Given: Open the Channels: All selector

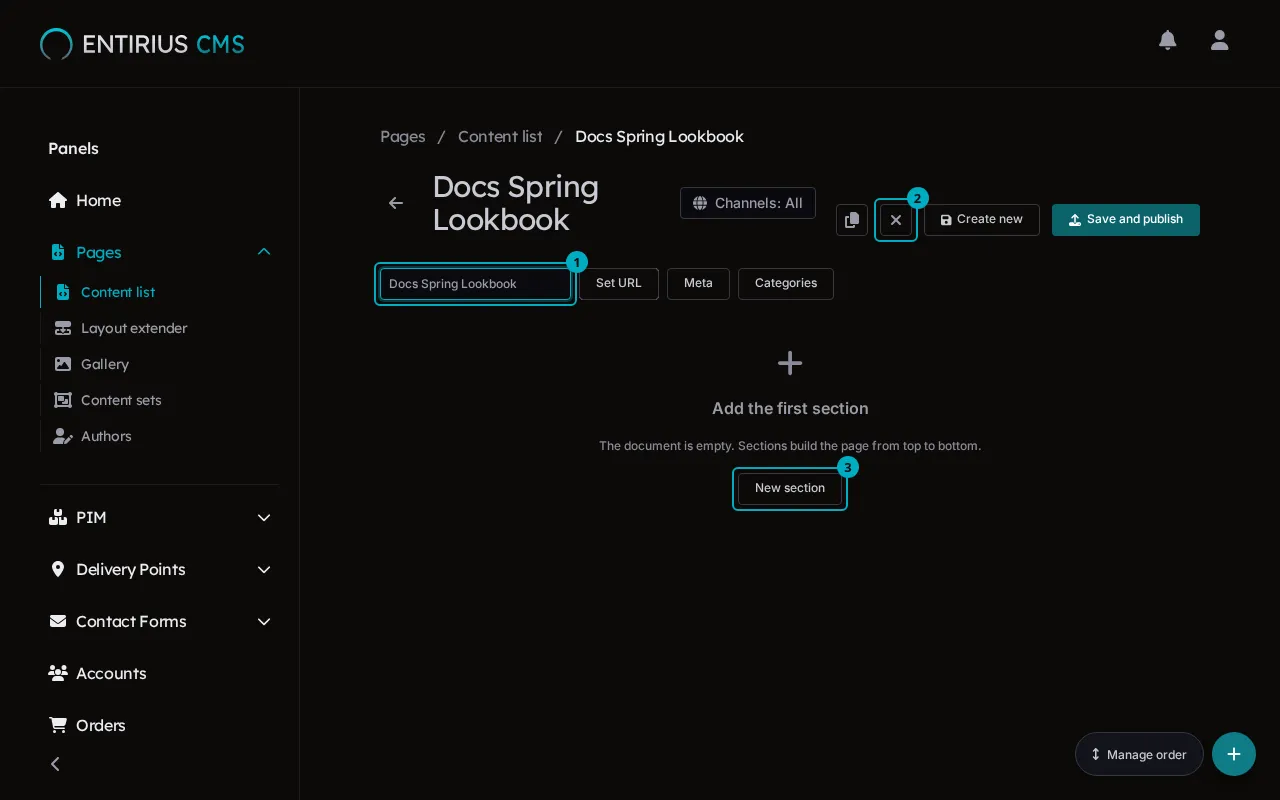Looking at the screenshot, I should (748, 203).
